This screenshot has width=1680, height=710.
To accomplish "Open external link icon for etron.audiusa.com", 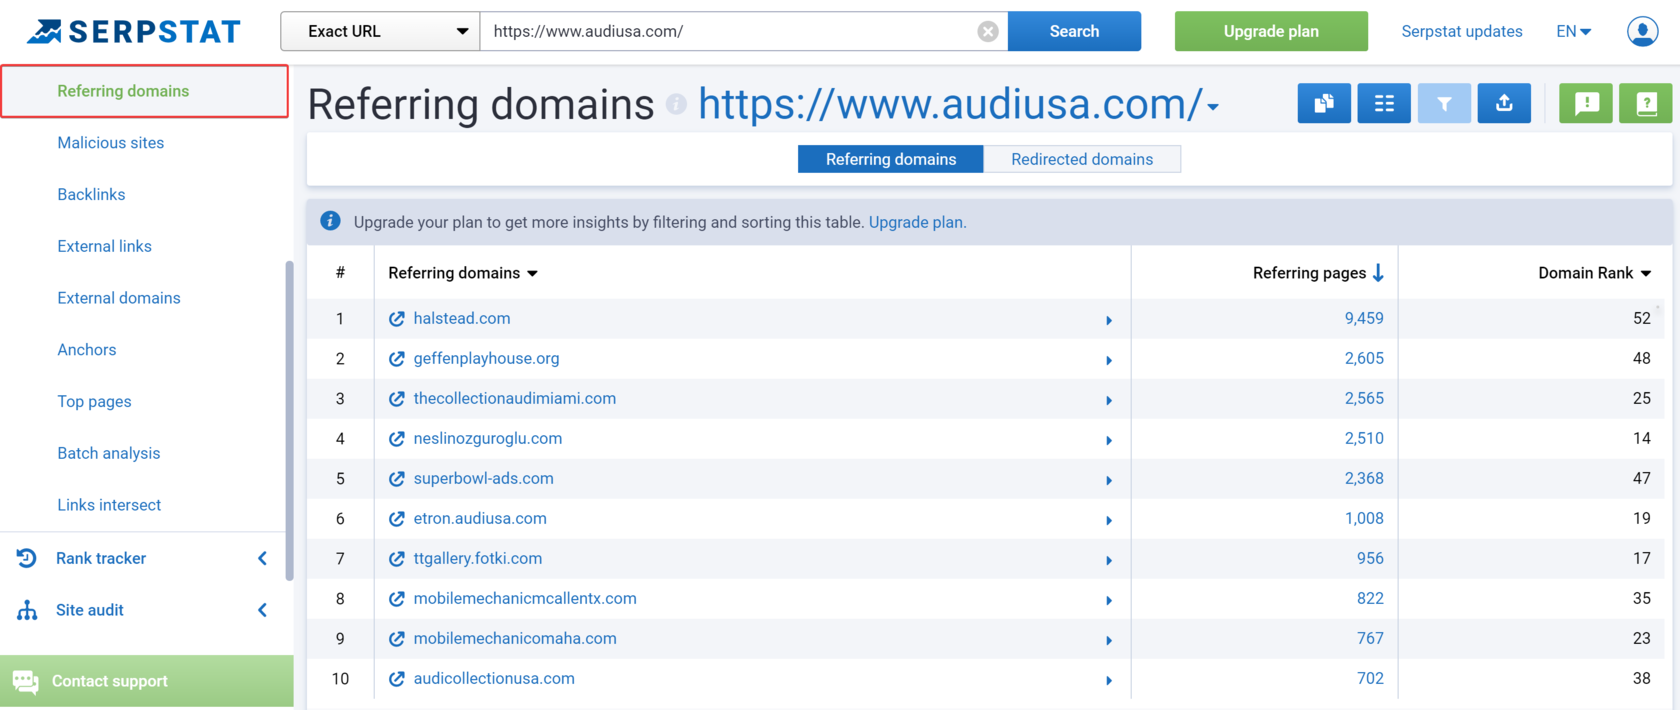I will point(397,519).
